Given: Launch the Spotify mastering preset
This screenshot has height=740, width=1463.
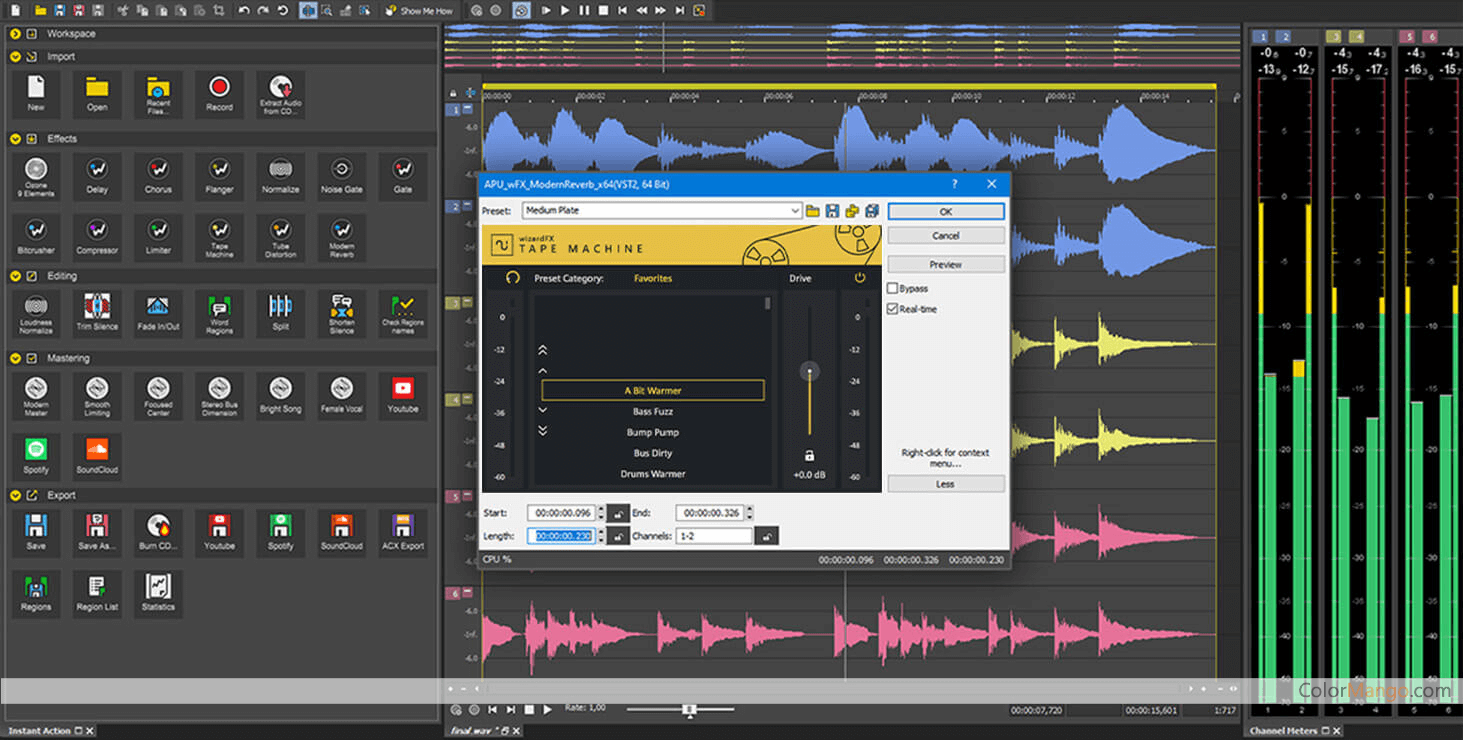Looking at the screenshot, I should (x=36, y=454).
